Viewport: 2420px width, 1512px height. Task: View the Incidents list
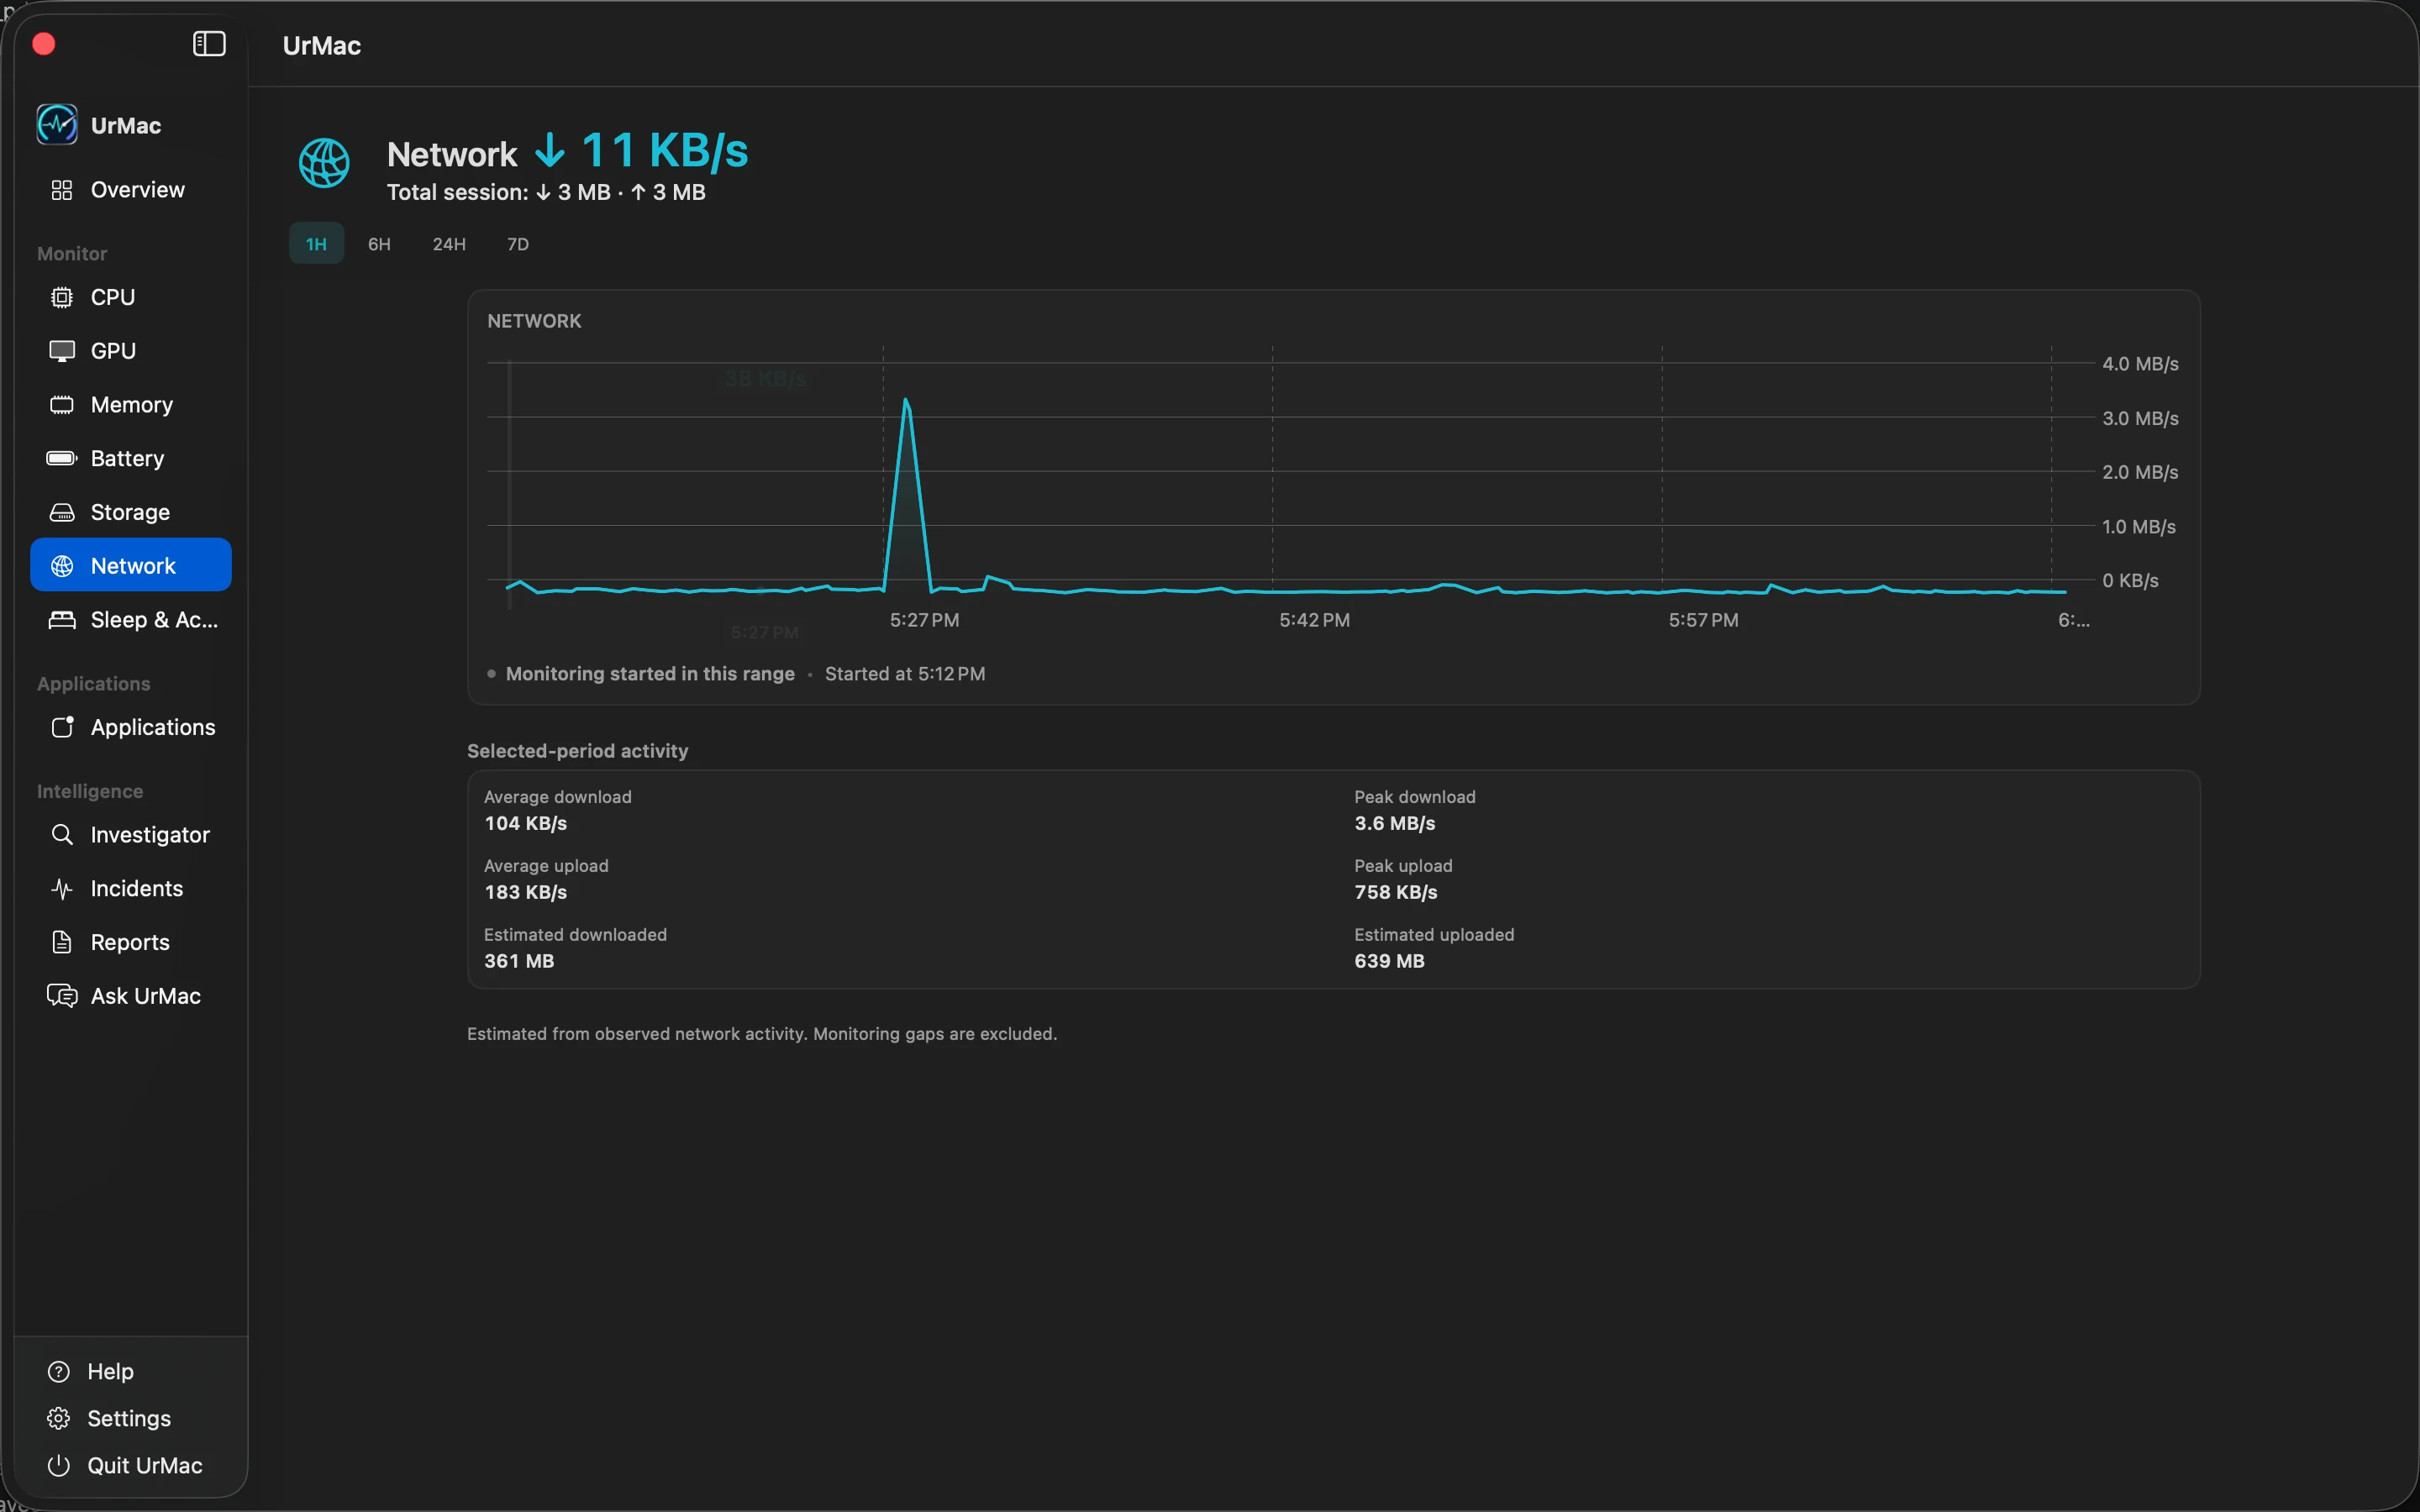click(131, 888)
